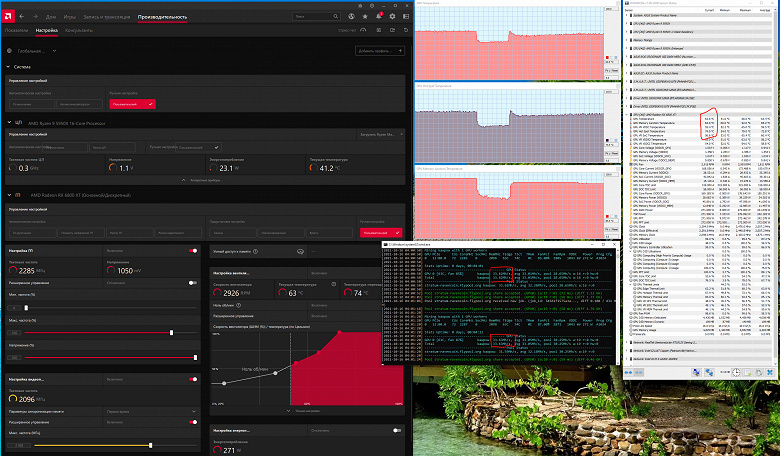
Task: Collapse the Система section
Action: [x=7, y=67]
